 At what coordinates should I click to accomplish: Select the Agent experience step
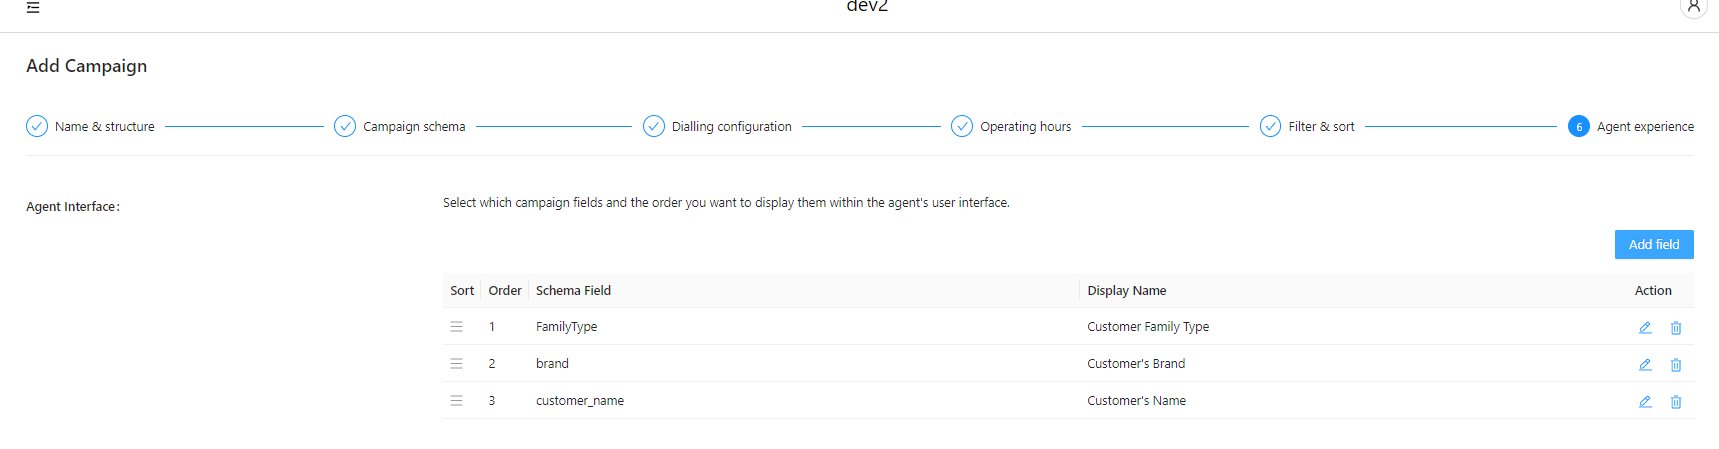point(1631,126)
